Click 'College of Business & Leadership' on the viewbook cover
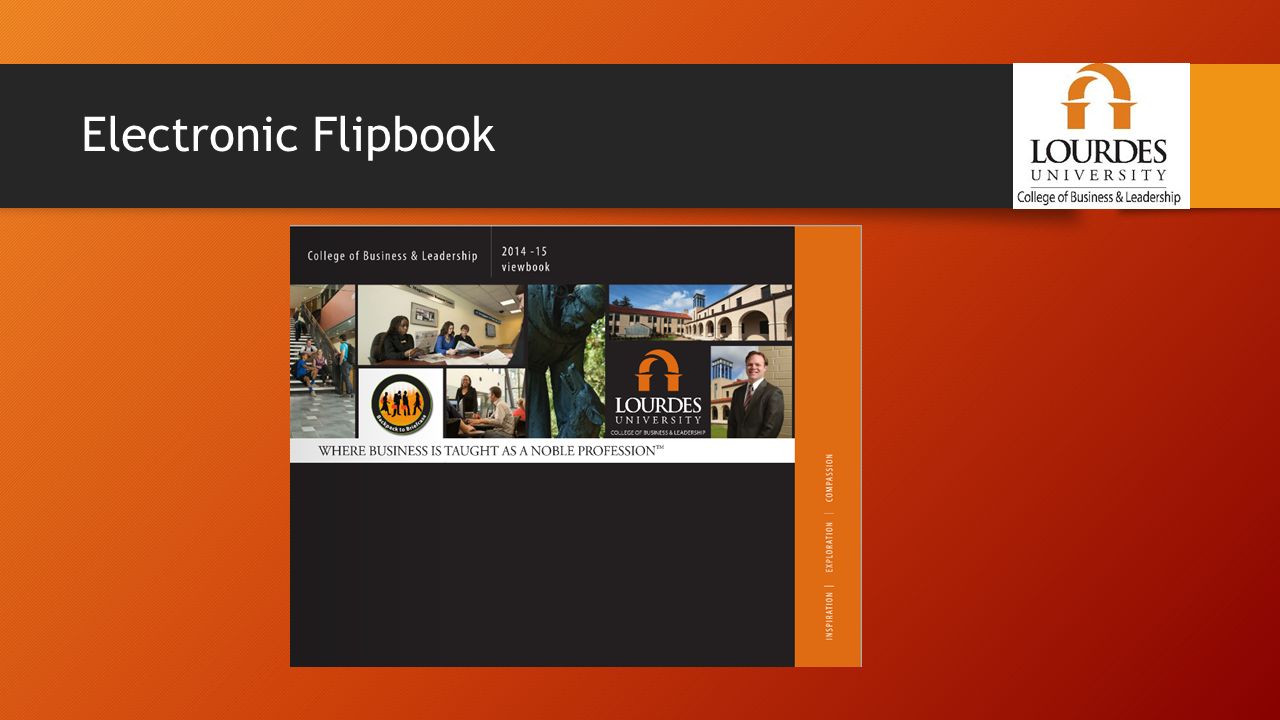This screenshot has width=1280, height=720. coord(392,256)
